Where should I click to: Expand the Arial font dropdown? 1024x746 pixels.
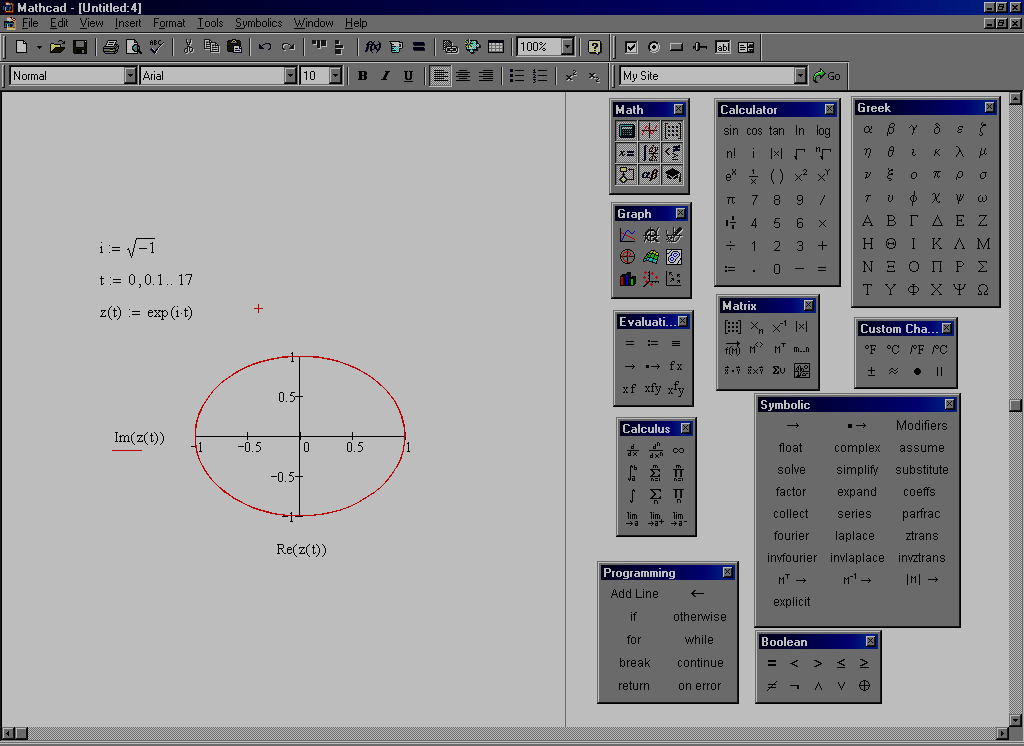(290, 76)
